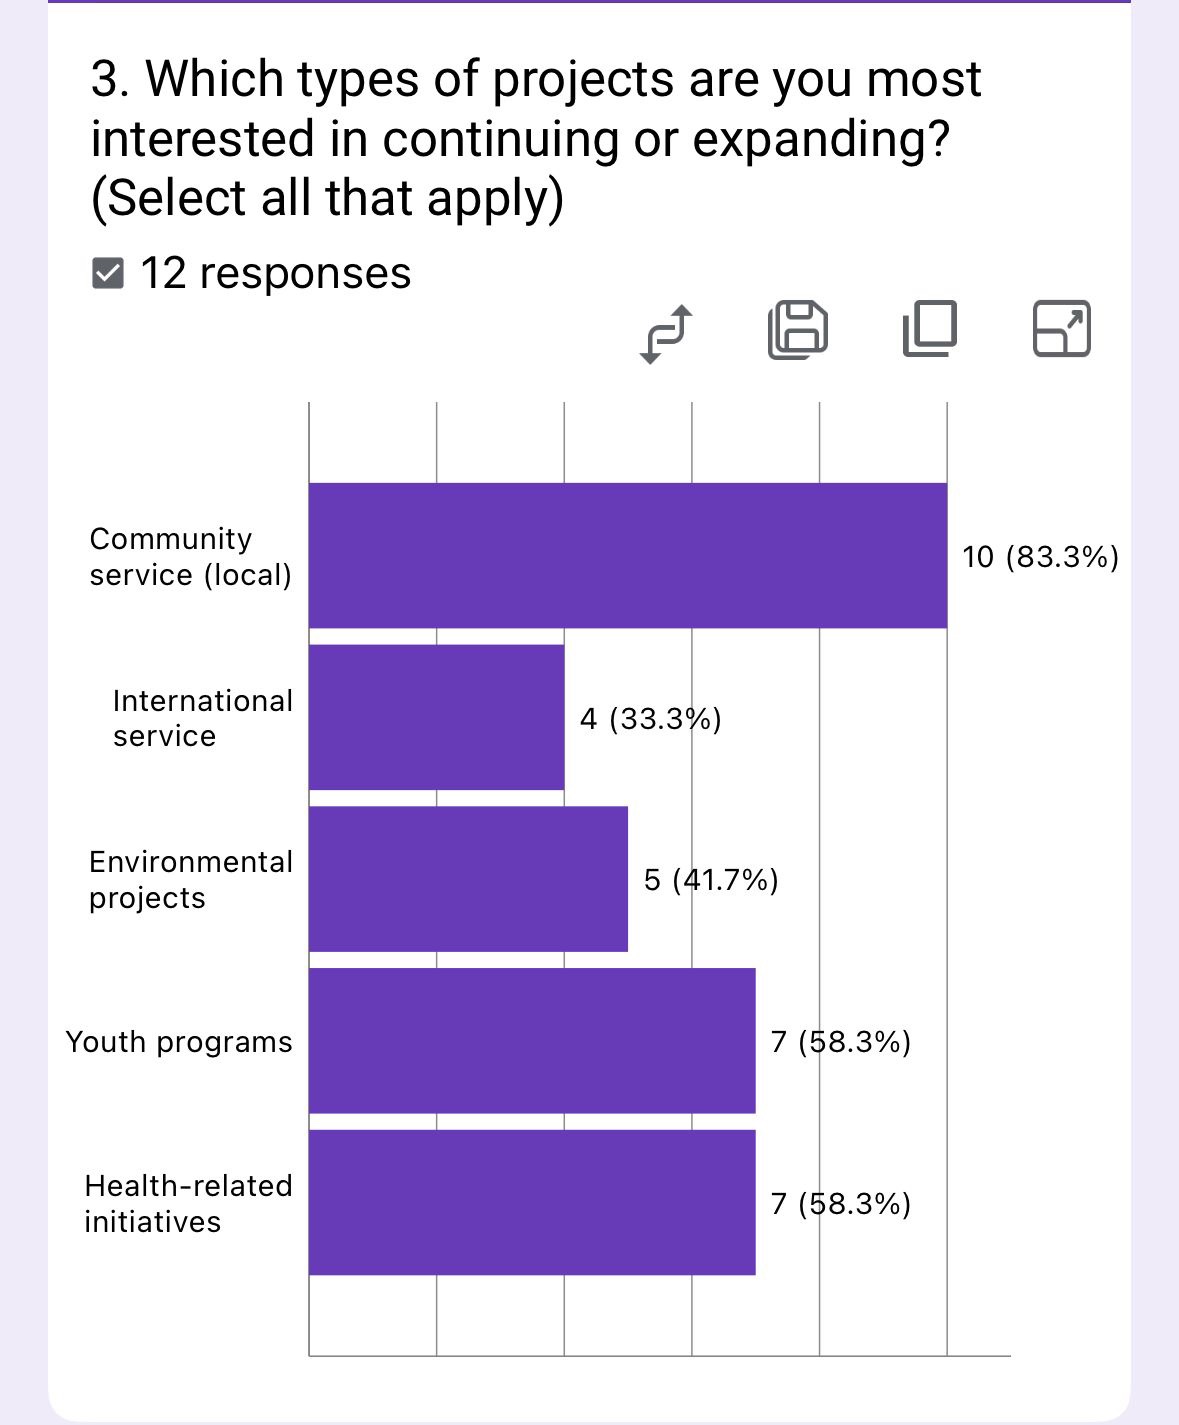The height and width of the screenshot is (1425, 1179).
Task: Select the Health-related initiatives bar
Action: point(532,1202)
